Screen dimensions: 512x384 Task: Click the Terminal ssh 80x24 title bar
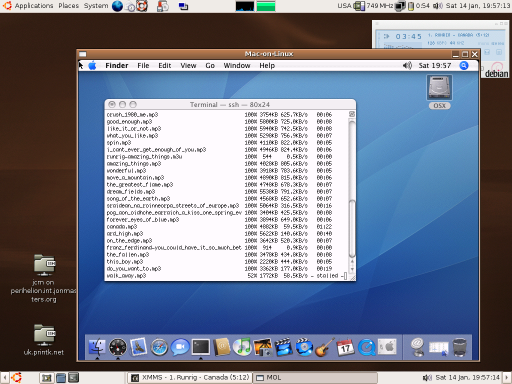point(230,104)
